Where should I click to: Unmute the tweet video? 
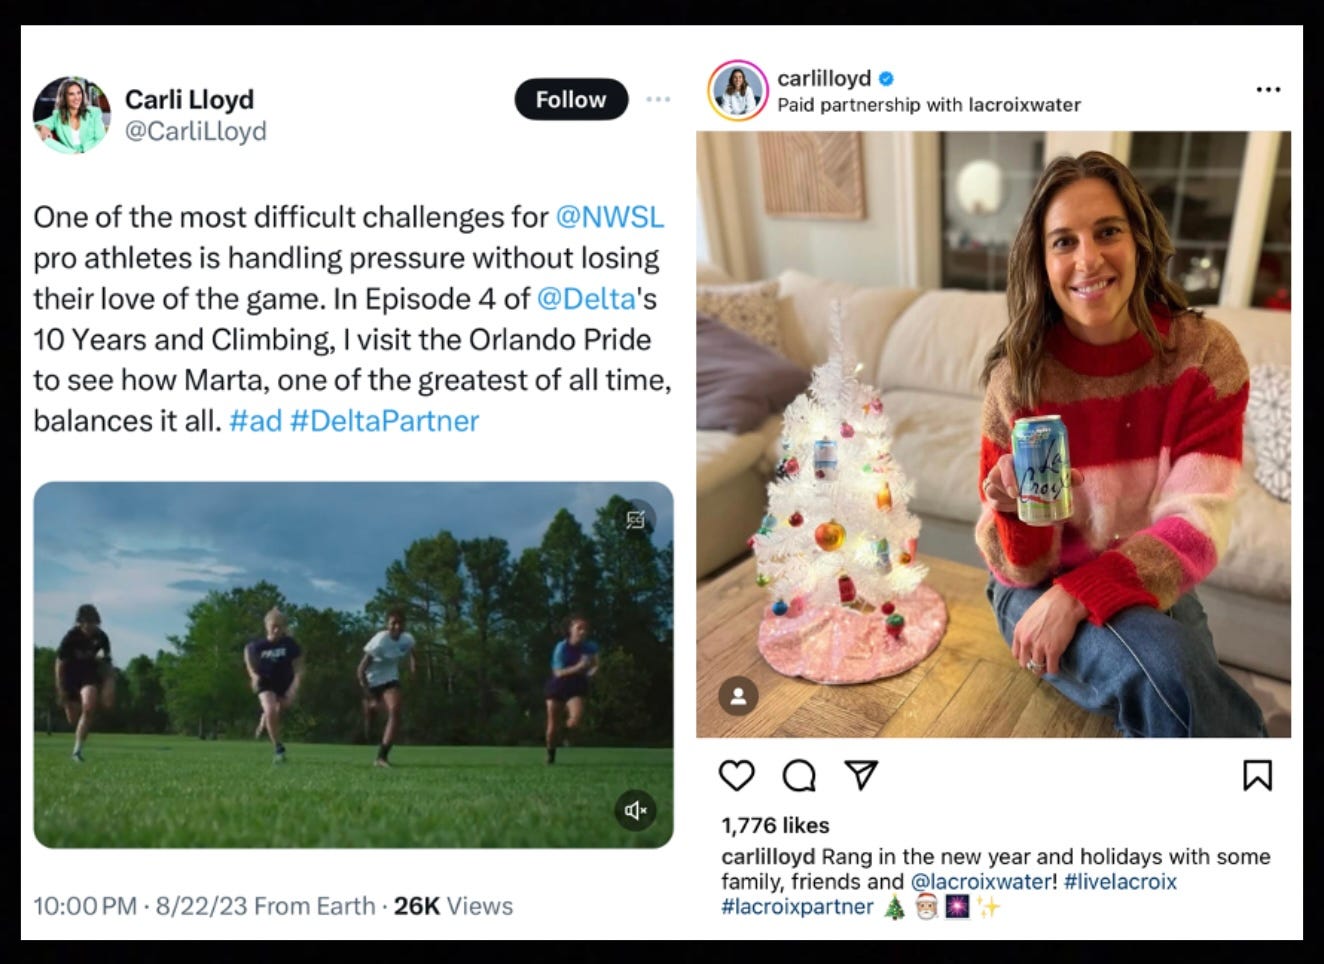coord(635,809)
